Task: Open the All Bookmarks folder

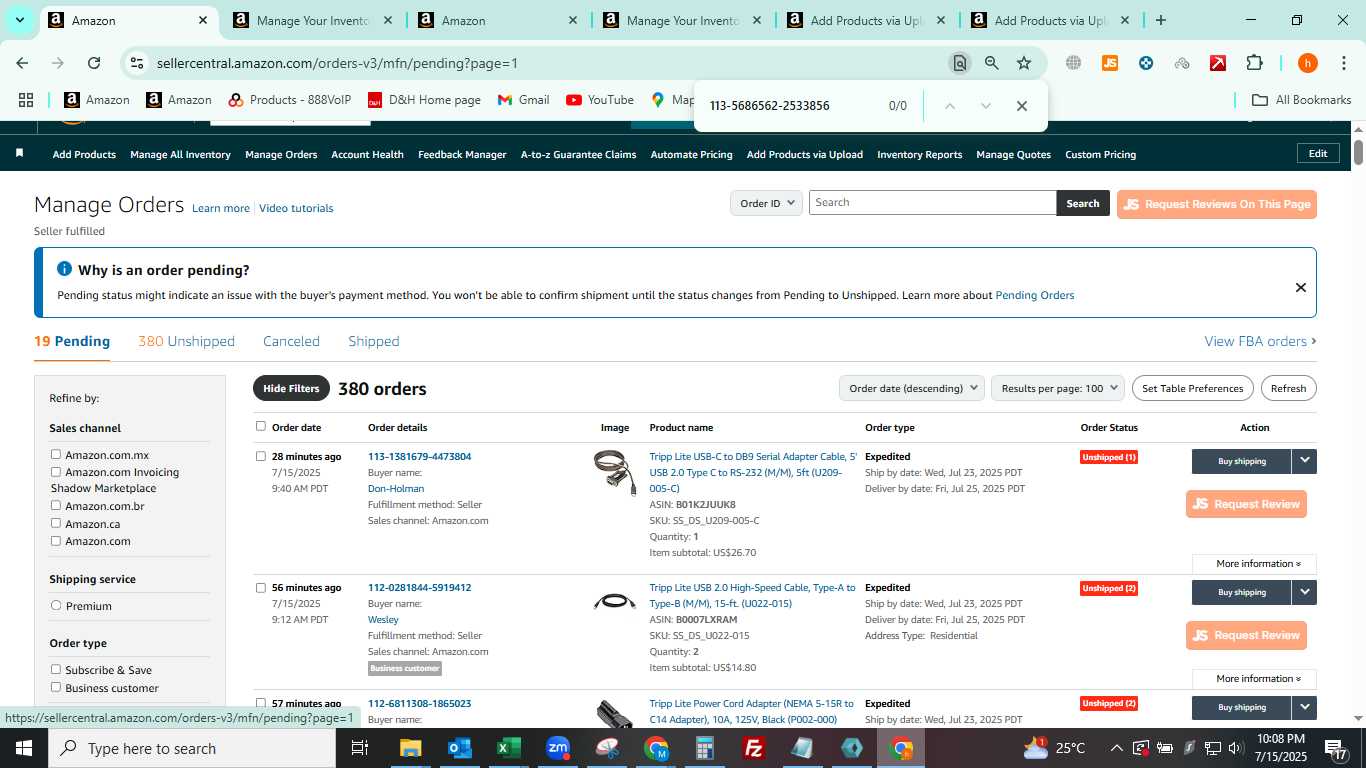Action: pyautogui.click(x=1302, y=100)
